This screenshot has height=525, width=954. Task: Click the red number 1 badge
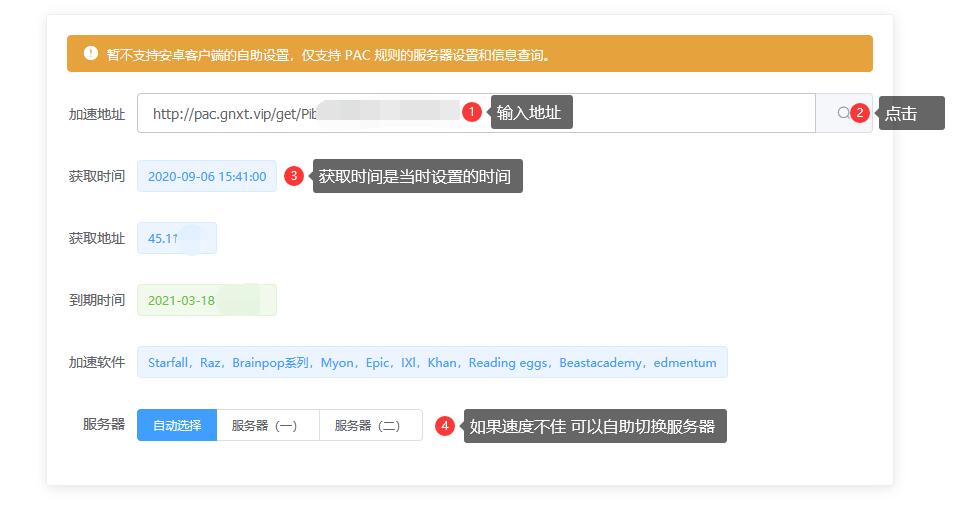click(472, 113)
